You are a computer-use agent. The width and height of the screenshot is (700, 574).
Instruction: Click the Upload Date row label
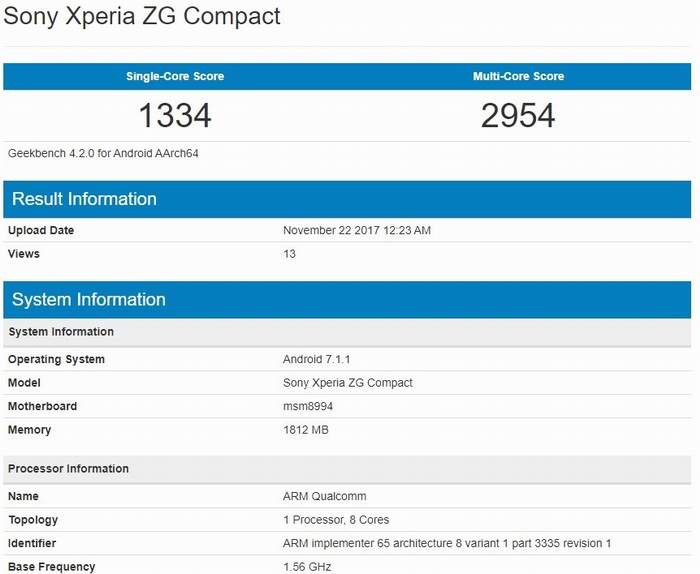[x=41, y=230]
